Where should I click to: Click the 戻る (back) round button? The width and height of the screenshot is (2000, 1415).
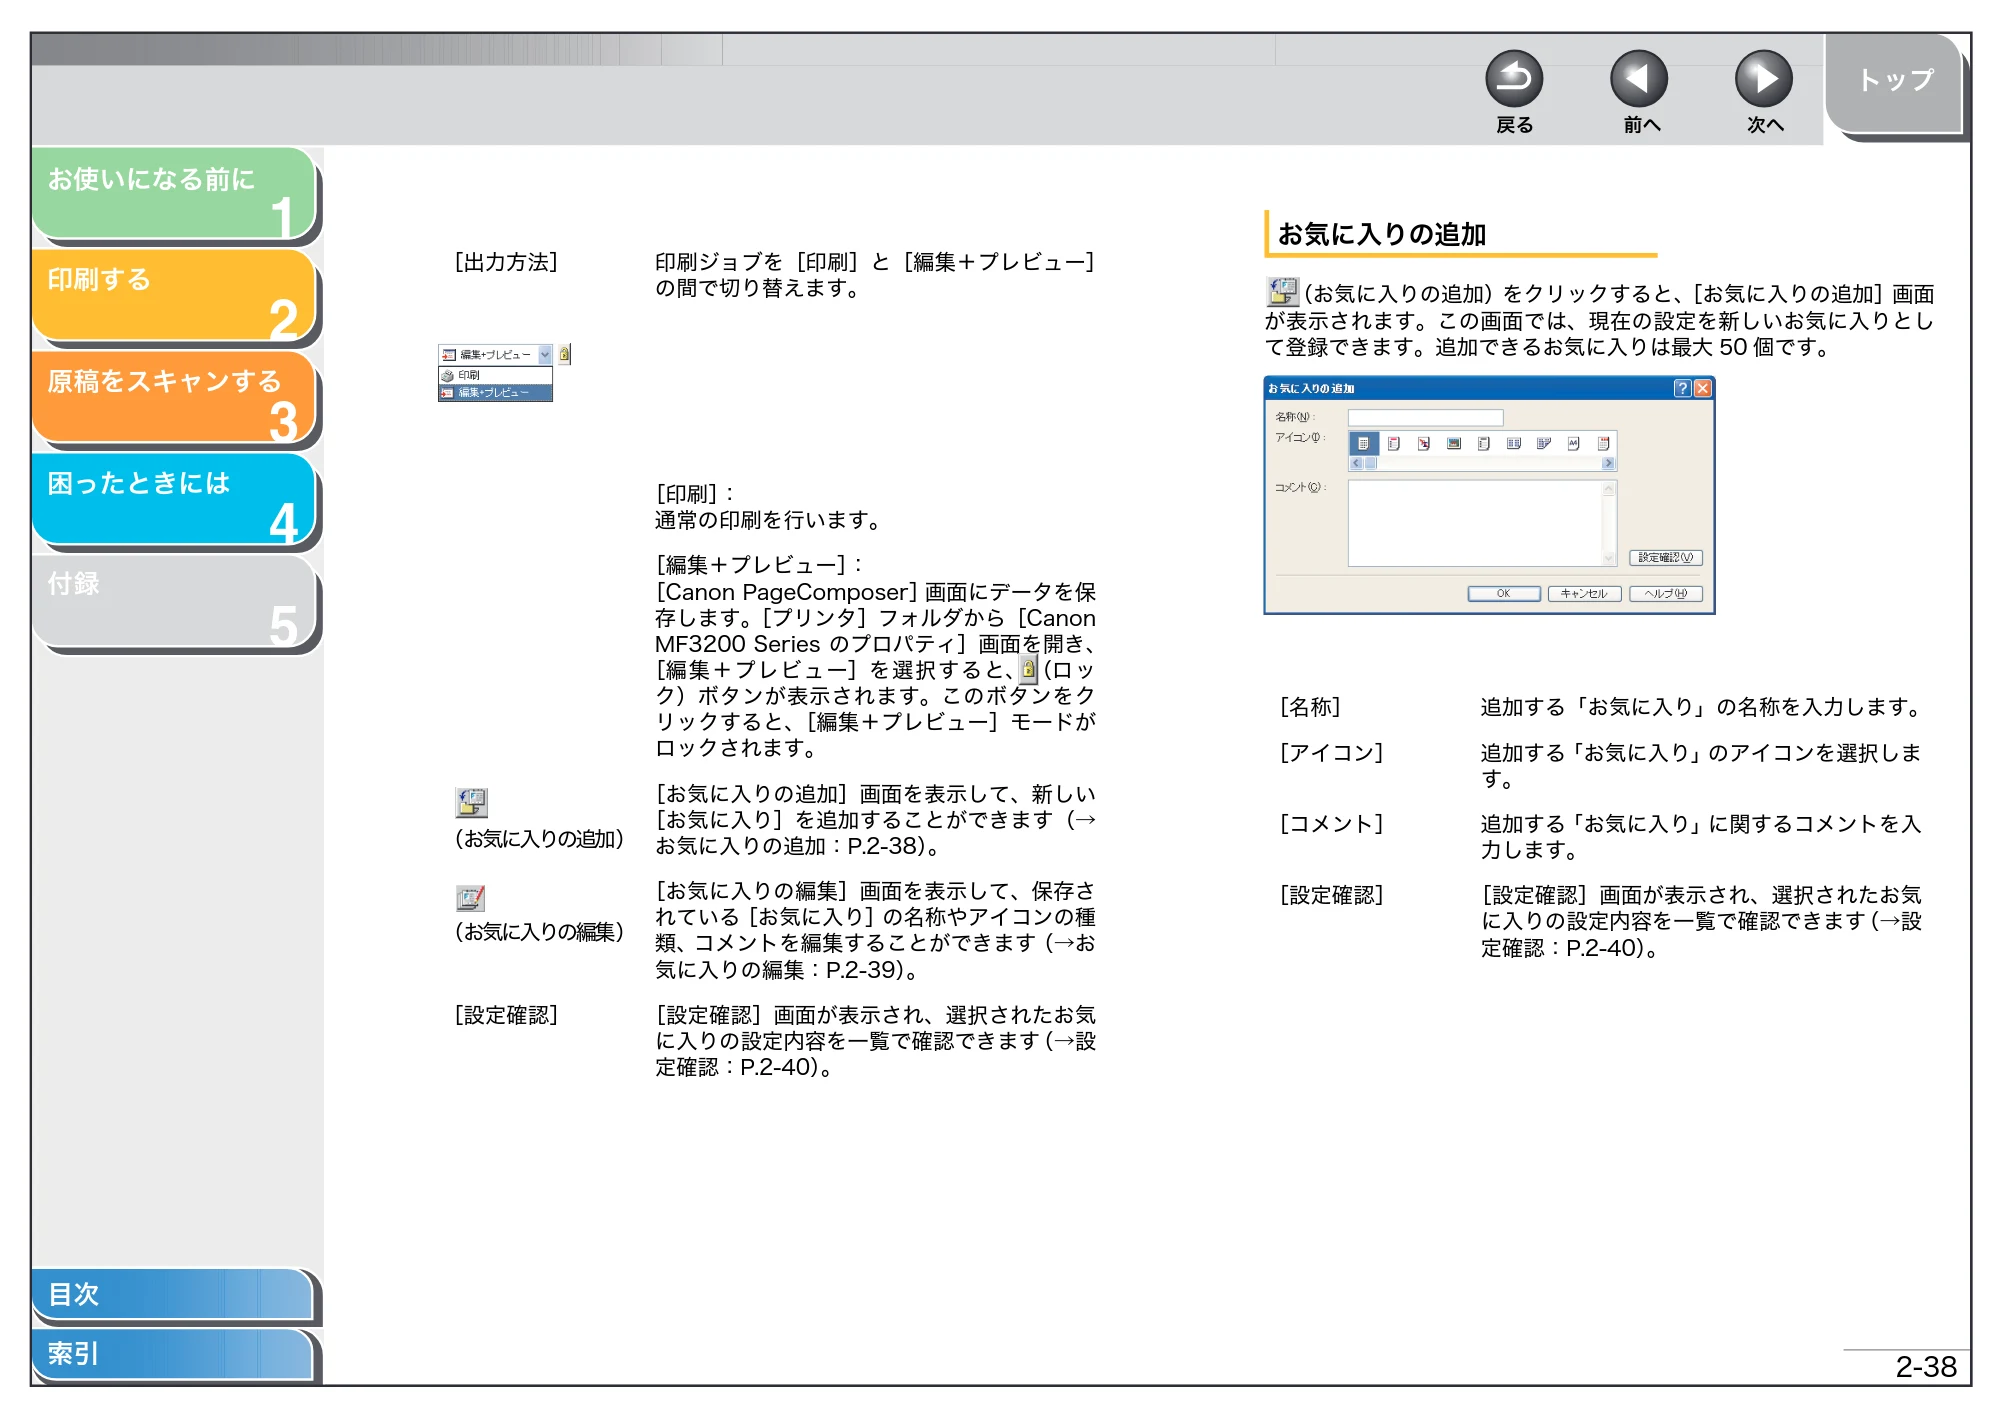(1514, 79)
